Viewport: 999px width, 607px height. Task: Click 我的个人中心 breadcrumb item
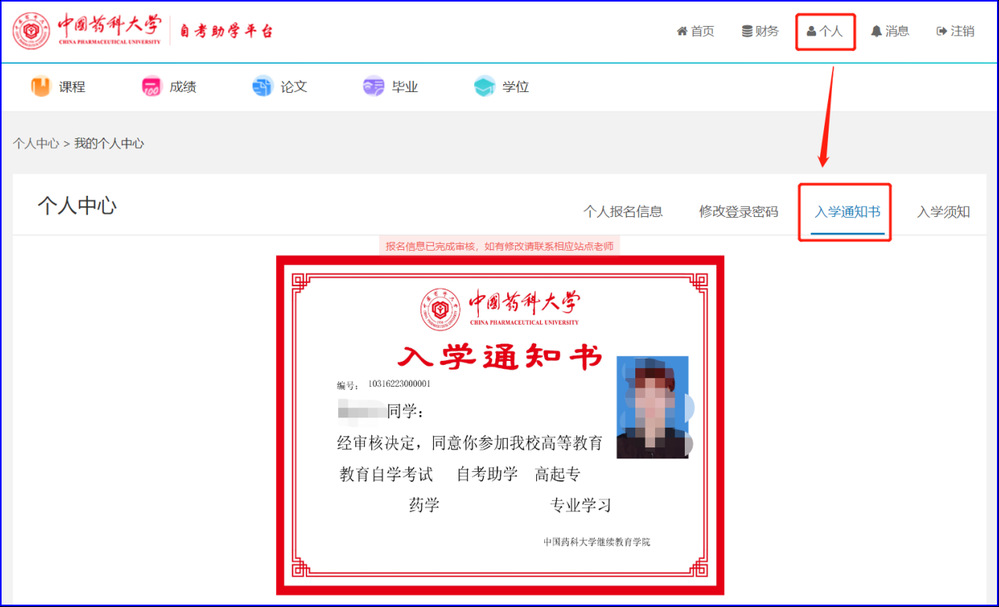[109, 144]
